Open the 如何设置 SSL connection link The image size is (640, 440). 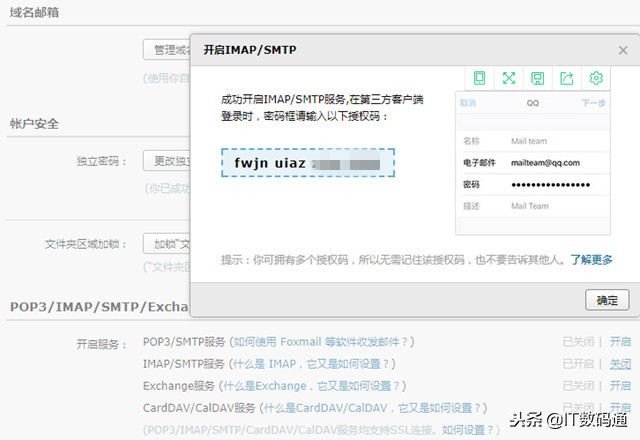[468, 430]
